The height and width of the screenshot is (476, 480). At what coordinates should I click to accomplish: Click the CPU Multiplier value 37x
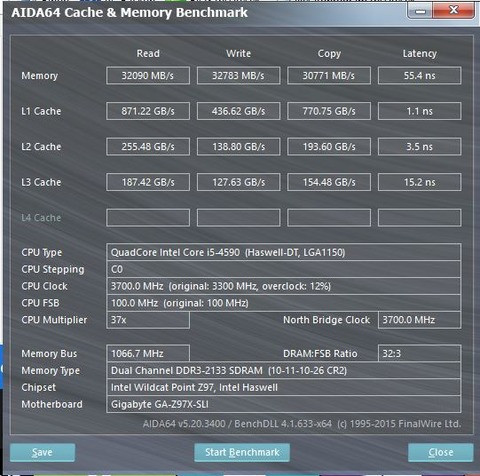(148, 320)
